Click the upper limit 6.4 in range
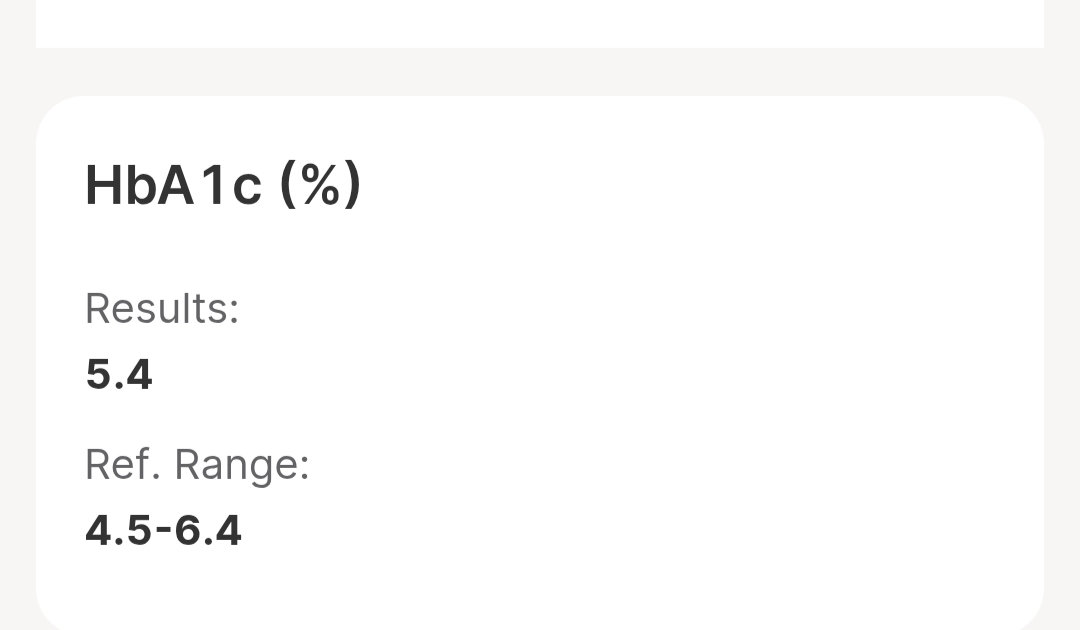 coord(208,531)
